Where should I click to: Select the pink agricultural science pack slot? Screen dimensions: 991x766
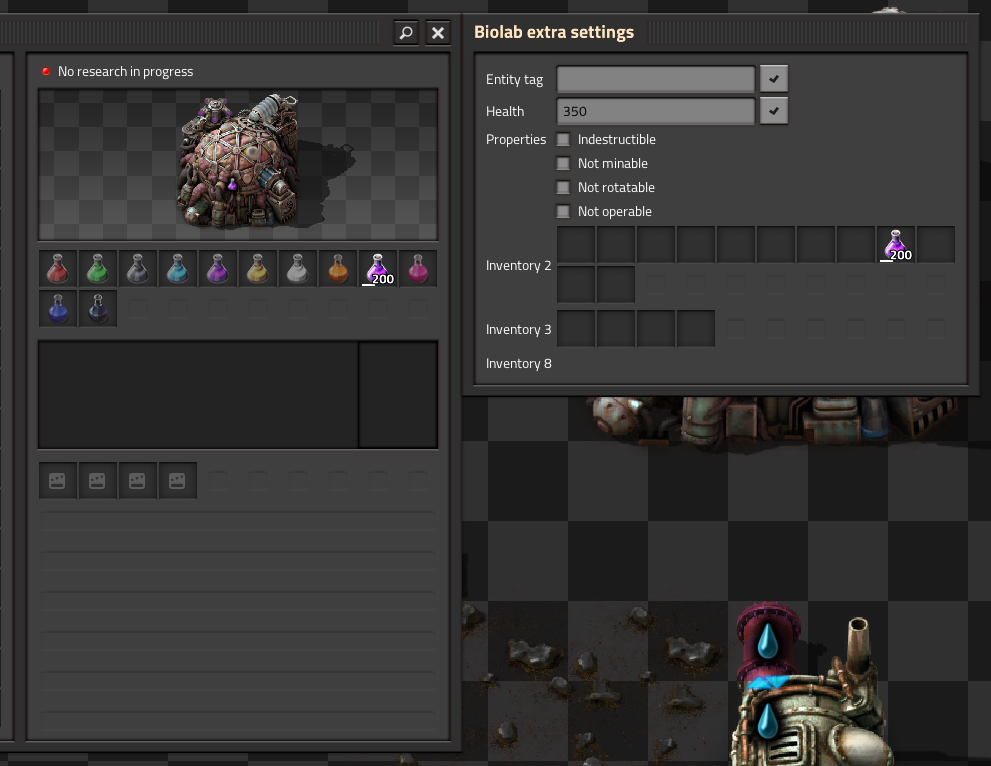click(x=418, y=269)
